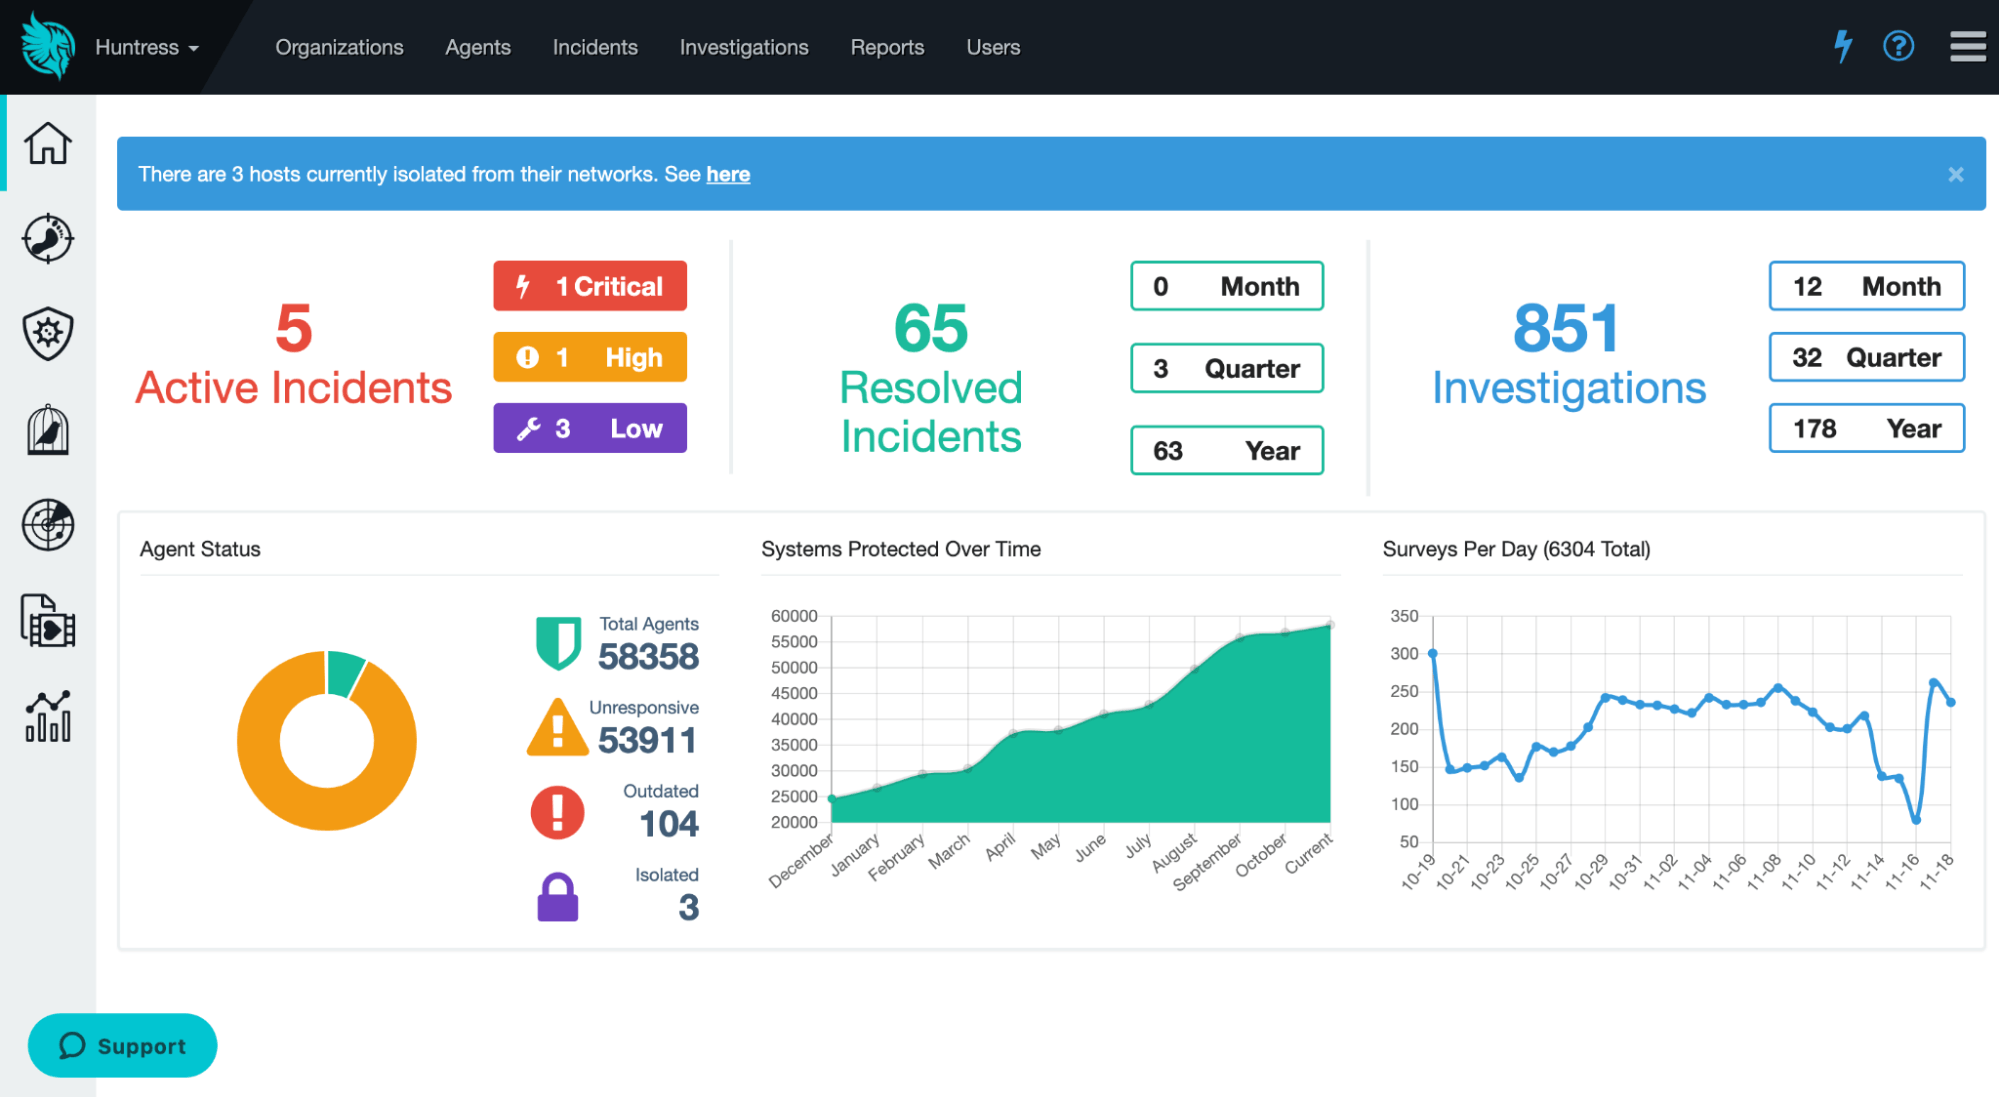Open the footprint icon in sidebar
Image resolution: width=1999 pixels, height=1098 pixels.
point(48,238)
